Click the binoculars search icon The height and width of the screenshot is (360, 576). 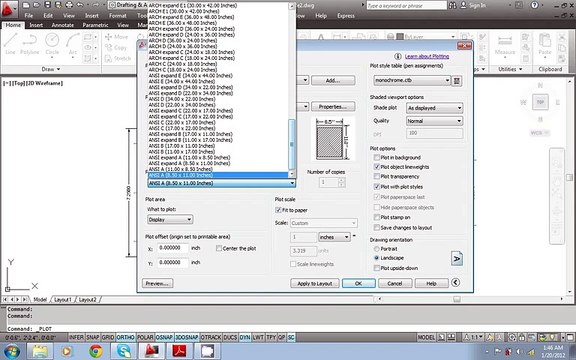click(453, 5)
